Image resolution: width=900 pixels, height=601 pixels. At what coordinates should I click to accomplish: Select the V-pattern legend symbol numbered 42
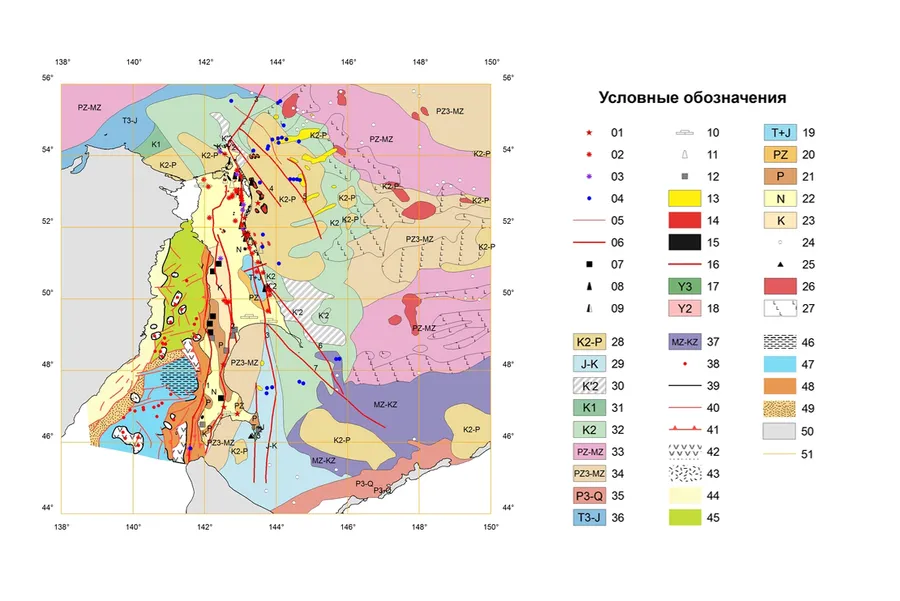[683, 451]
